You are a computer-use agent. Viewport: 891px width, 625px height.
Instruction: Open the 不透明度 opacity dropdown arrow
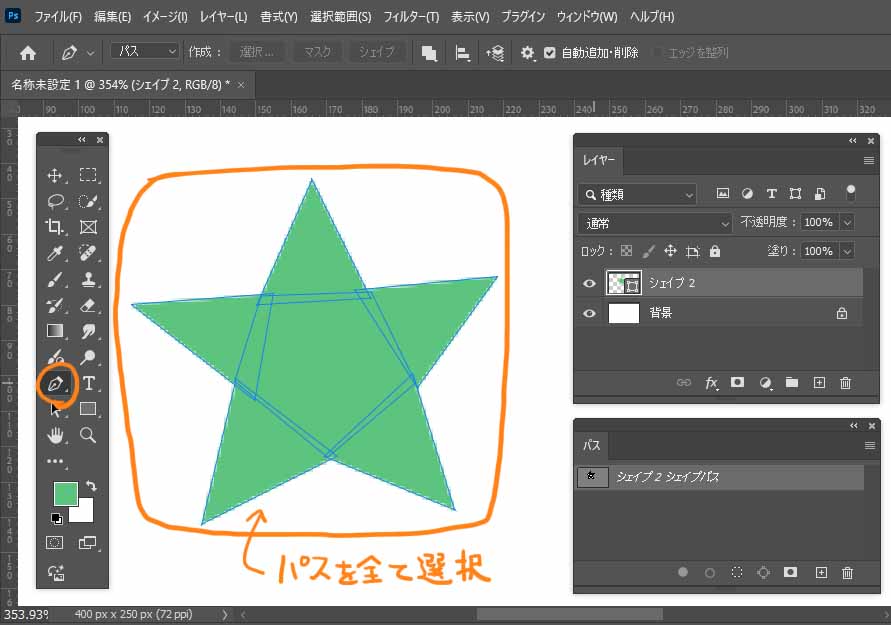(848, 223)
